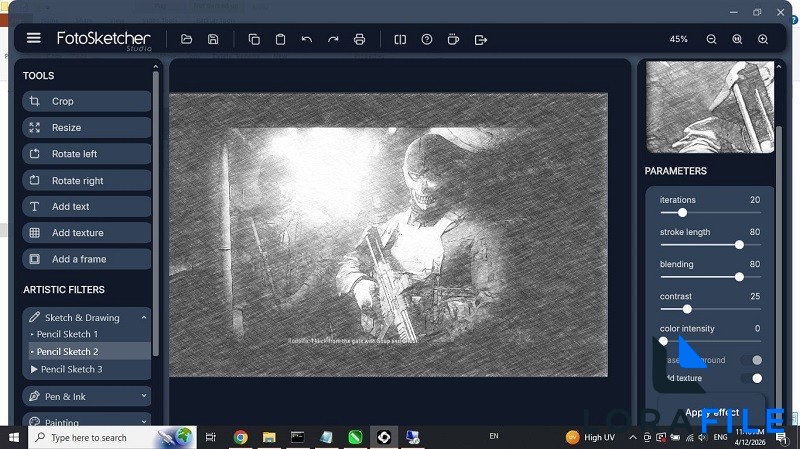Show hidden system tray icons
Viewport: 800px width, 449px height.
[x=633, y=437]
